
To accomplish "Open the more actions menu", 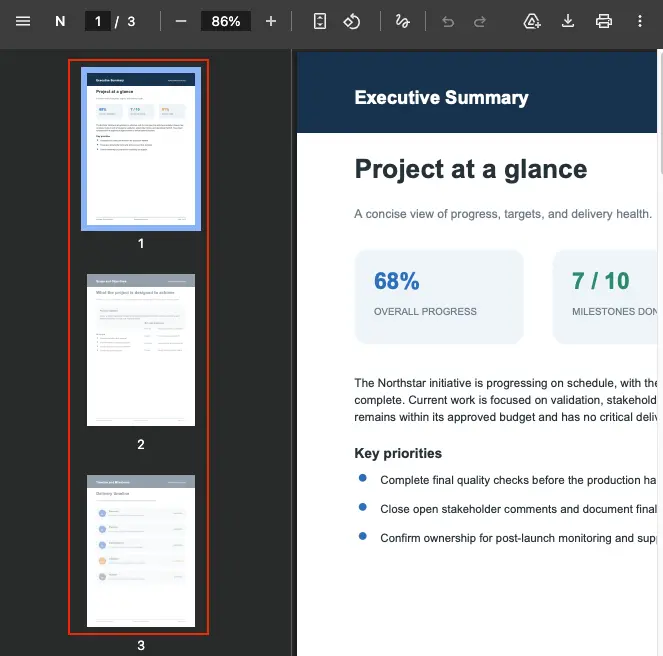I will (640, 21).
